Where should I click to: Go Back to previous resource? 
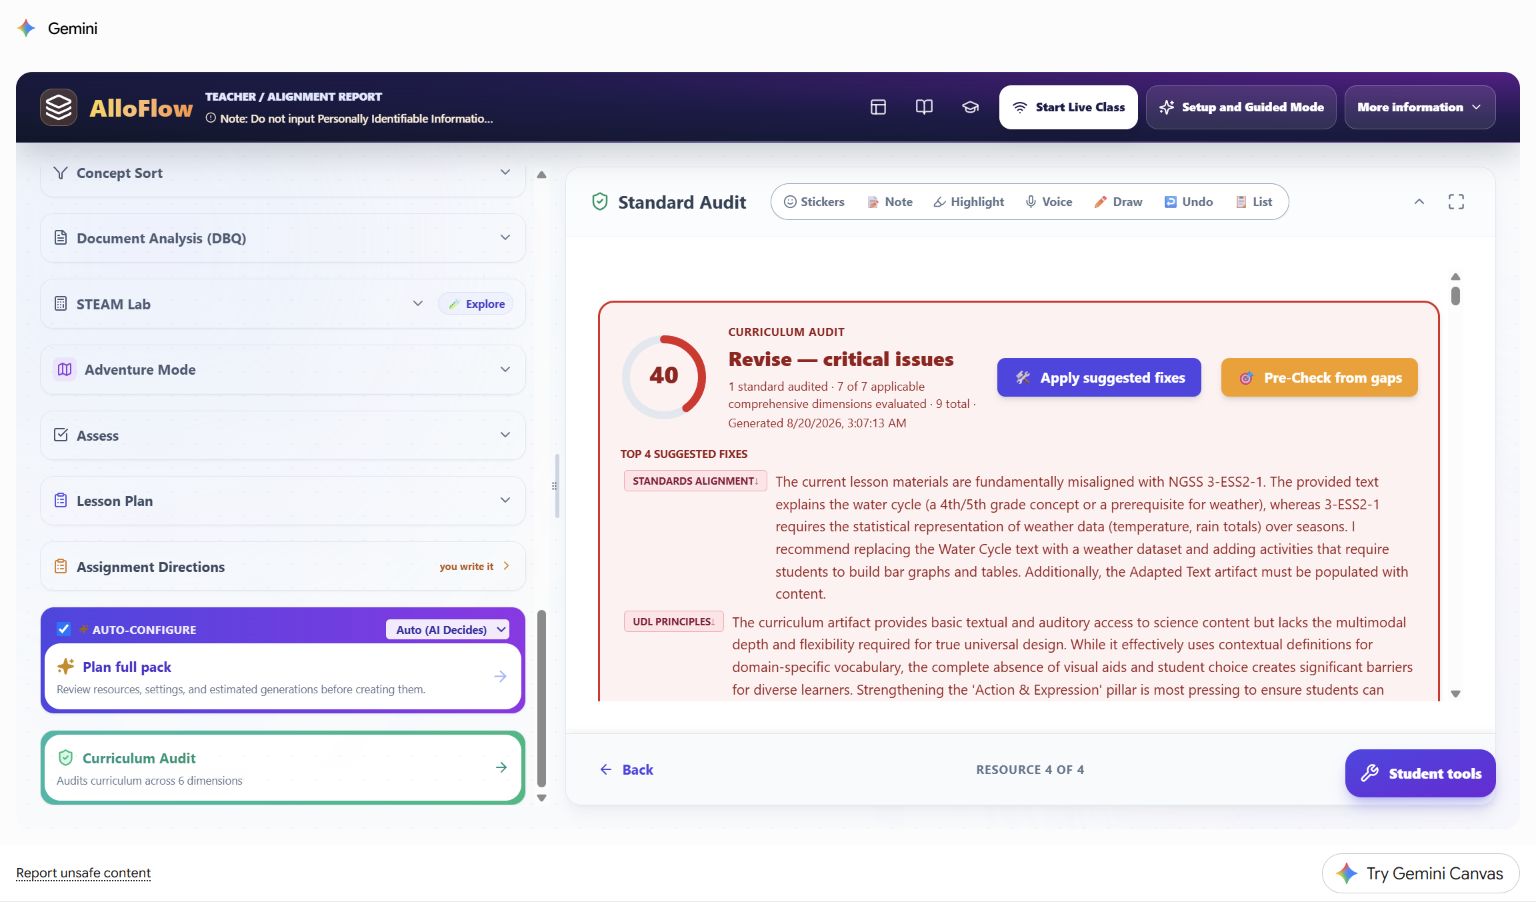click(626, 770)
